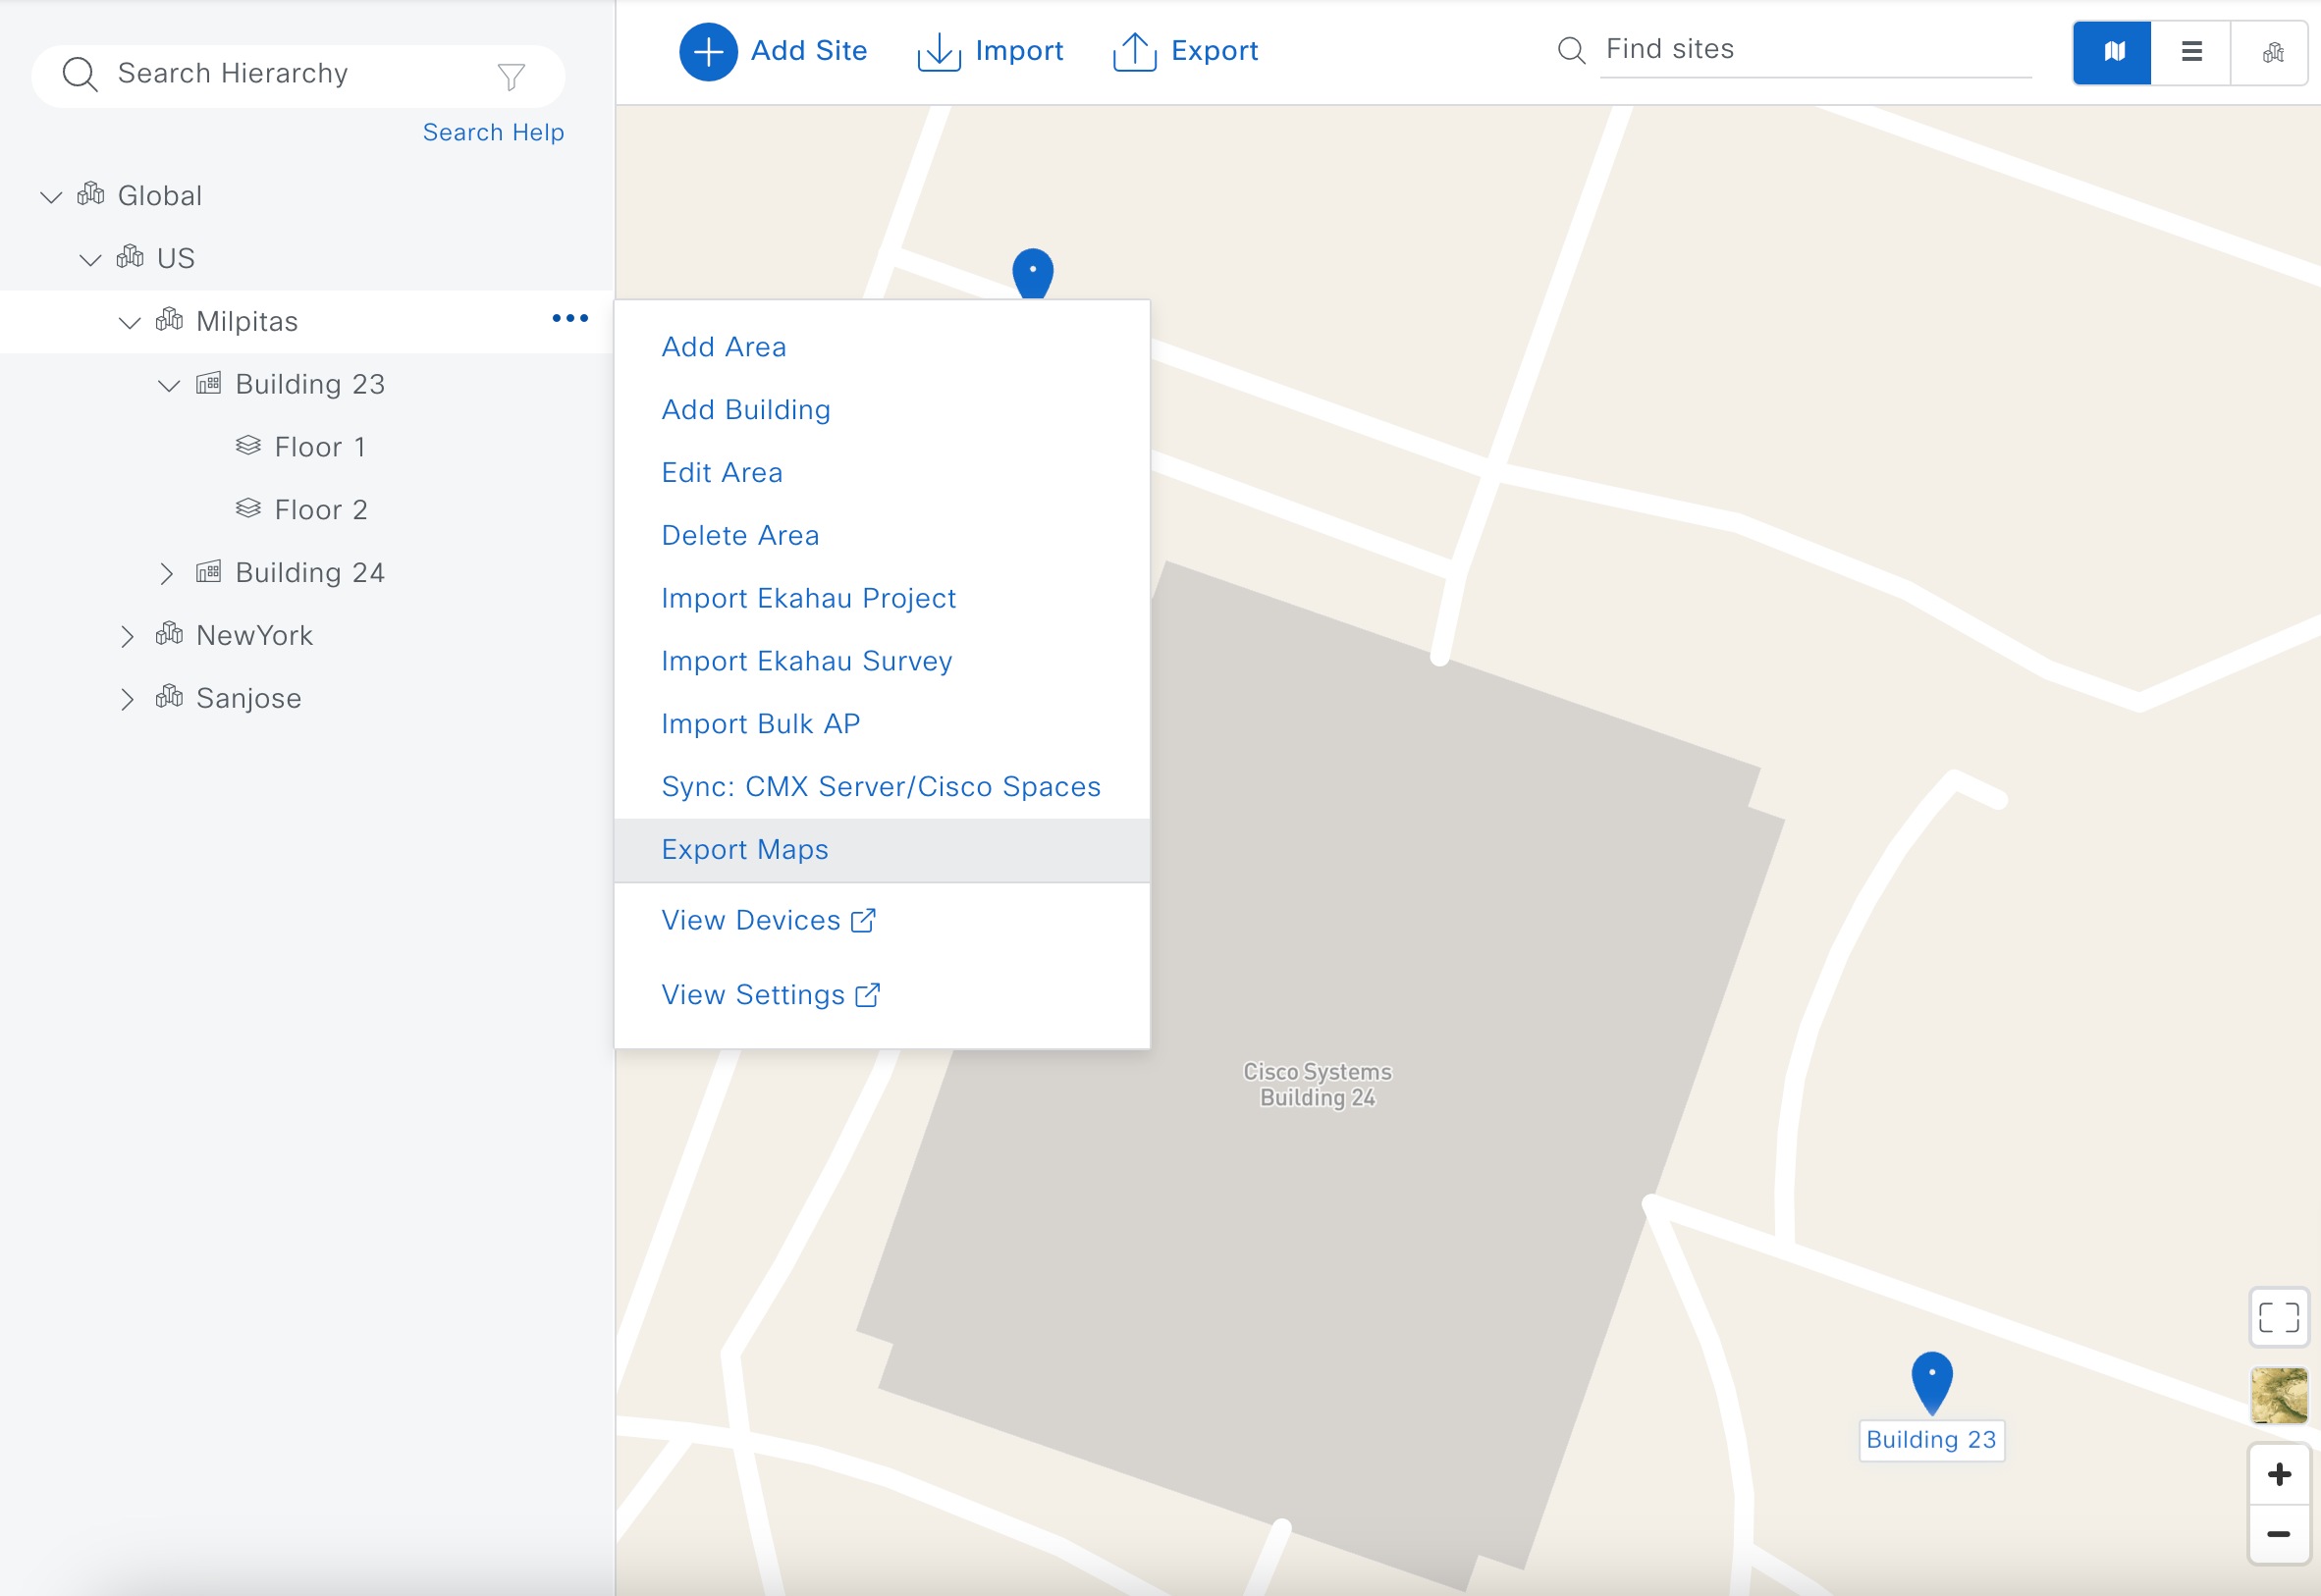Click the fullscreen map control icon

[2279, 1318]
